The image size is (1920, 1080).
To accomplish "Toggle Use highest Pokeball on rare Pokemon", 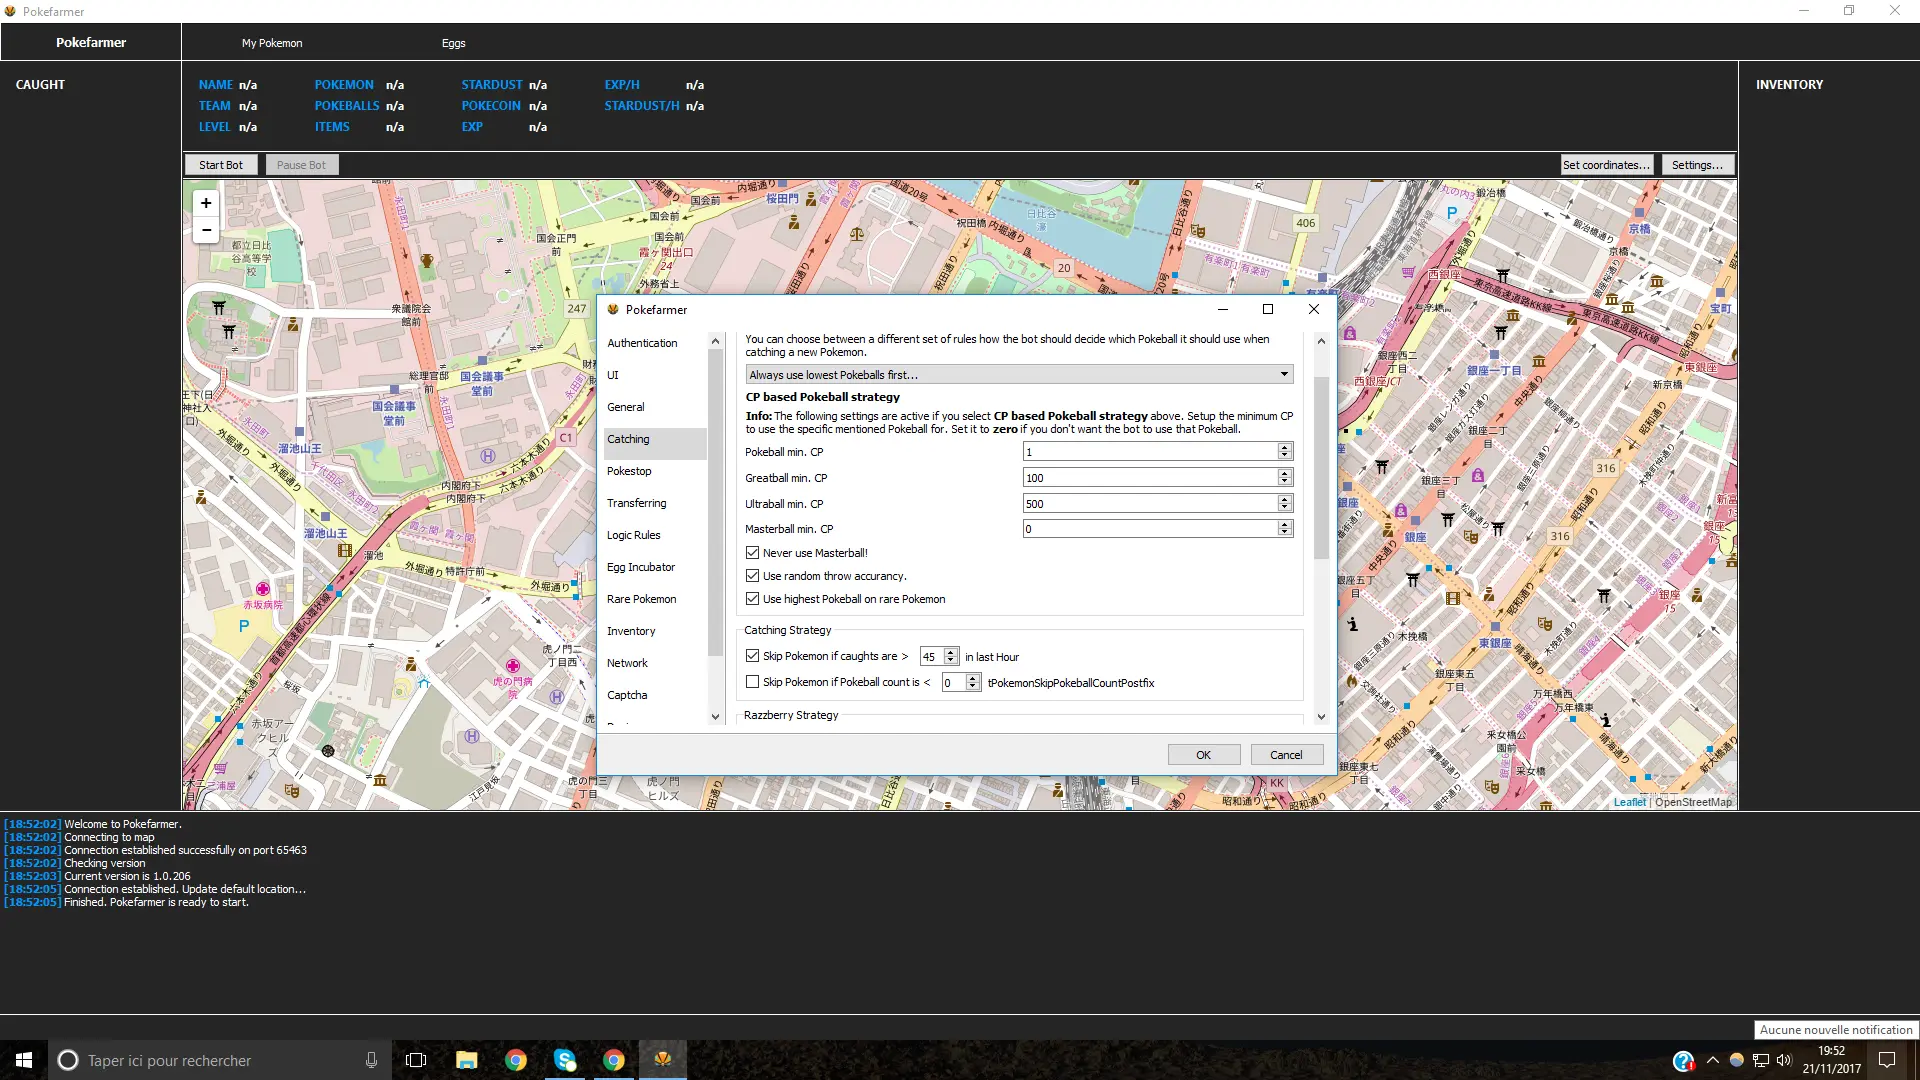I will click(752, 599).
